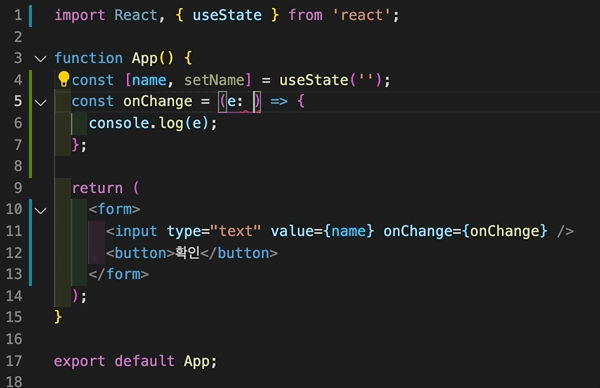Click the {onChange} handler reference
The width and height of the screenshot is (600, 388).
504,231
